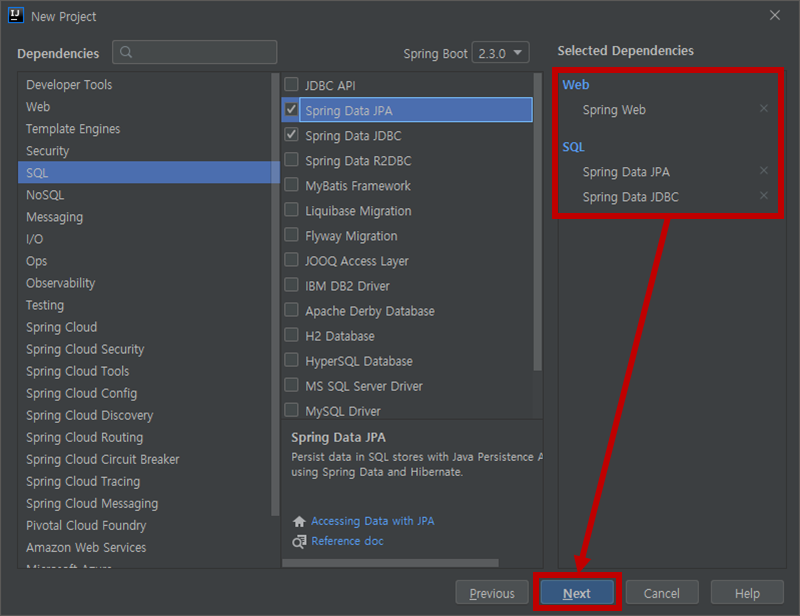The image size is (800, 616).
Task: Select Spring Cloud Tools category
Action: [145, 371]
